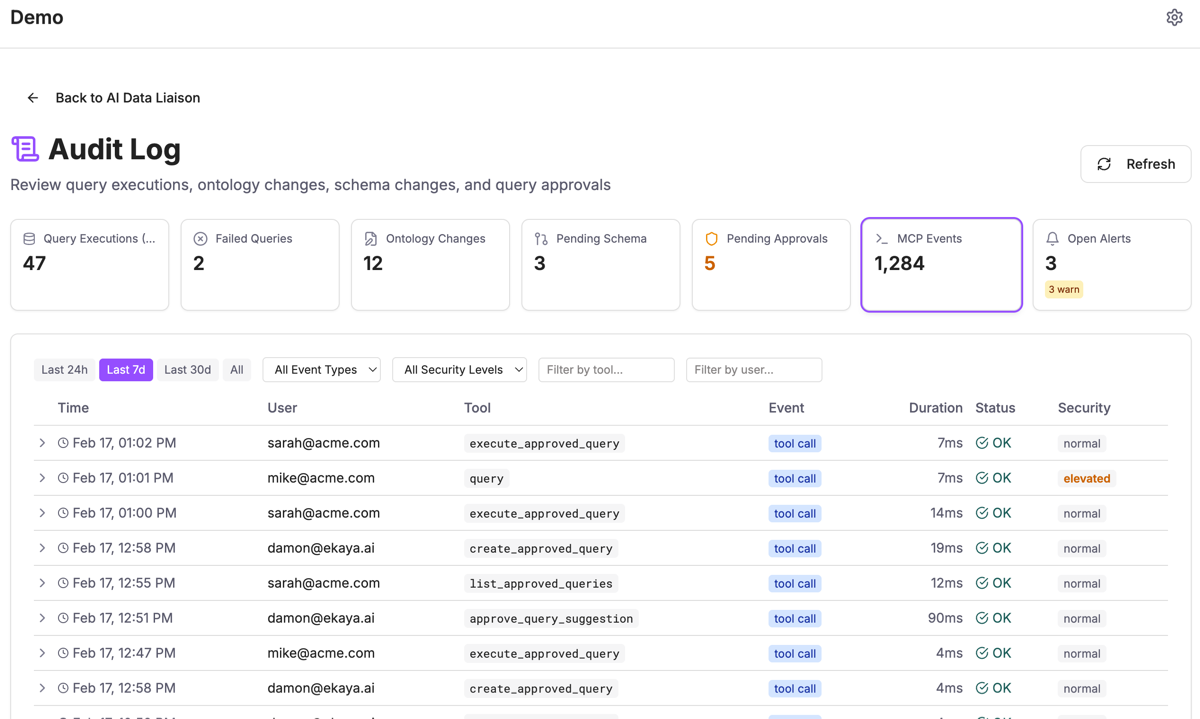Click the Failed Queries error icon
Screen dimensions: 1200x719
(202, 238)
